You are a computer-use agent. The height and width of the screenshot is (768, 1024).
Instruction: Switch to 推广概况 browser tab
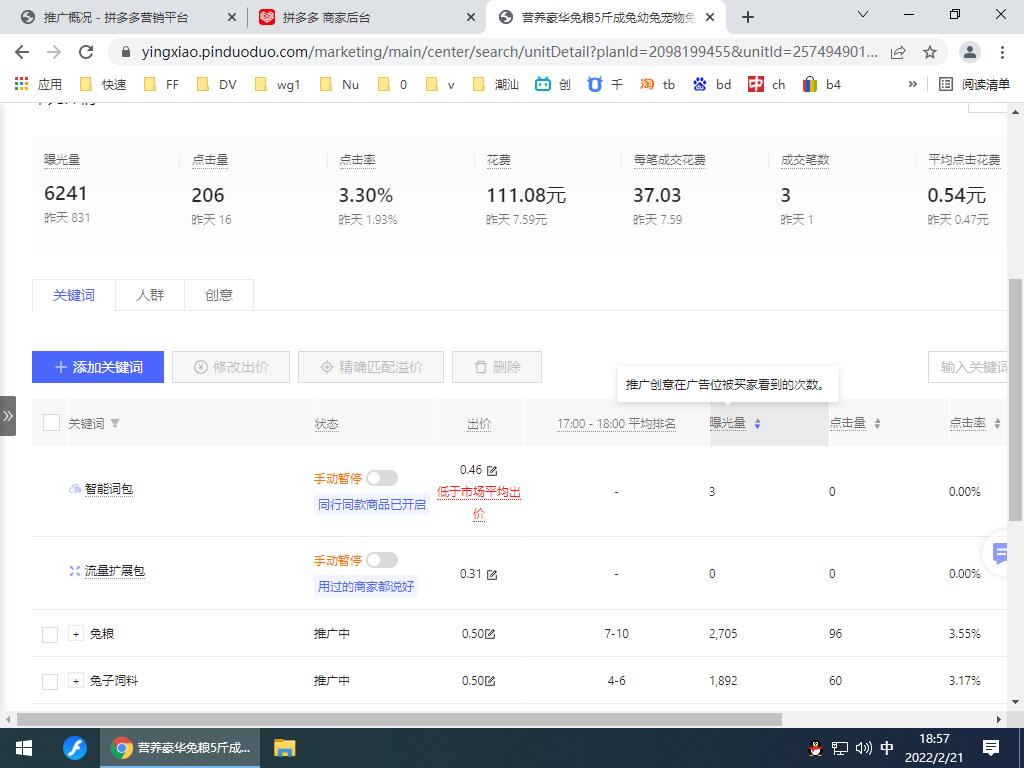click(124, 18)
